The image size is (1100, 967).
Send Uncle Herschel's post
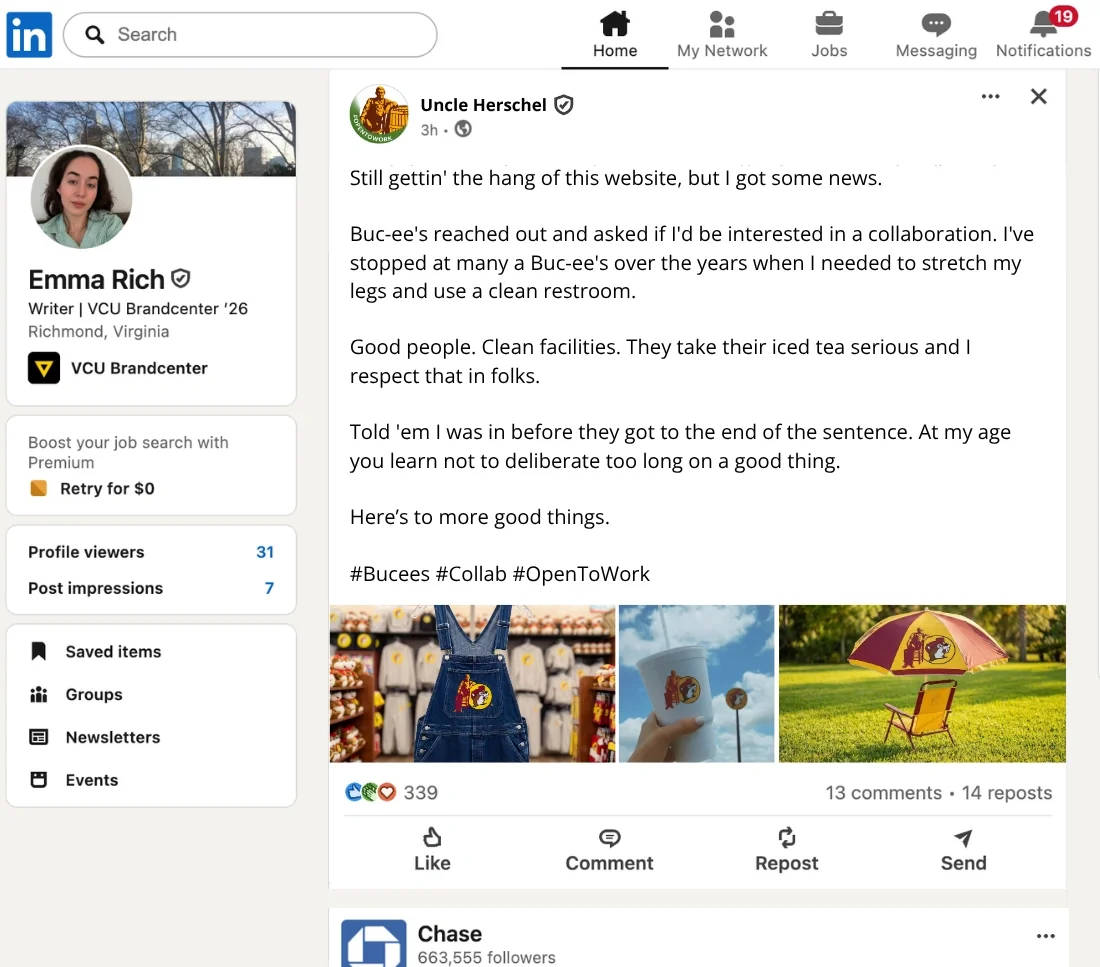[x=963, y=850]
